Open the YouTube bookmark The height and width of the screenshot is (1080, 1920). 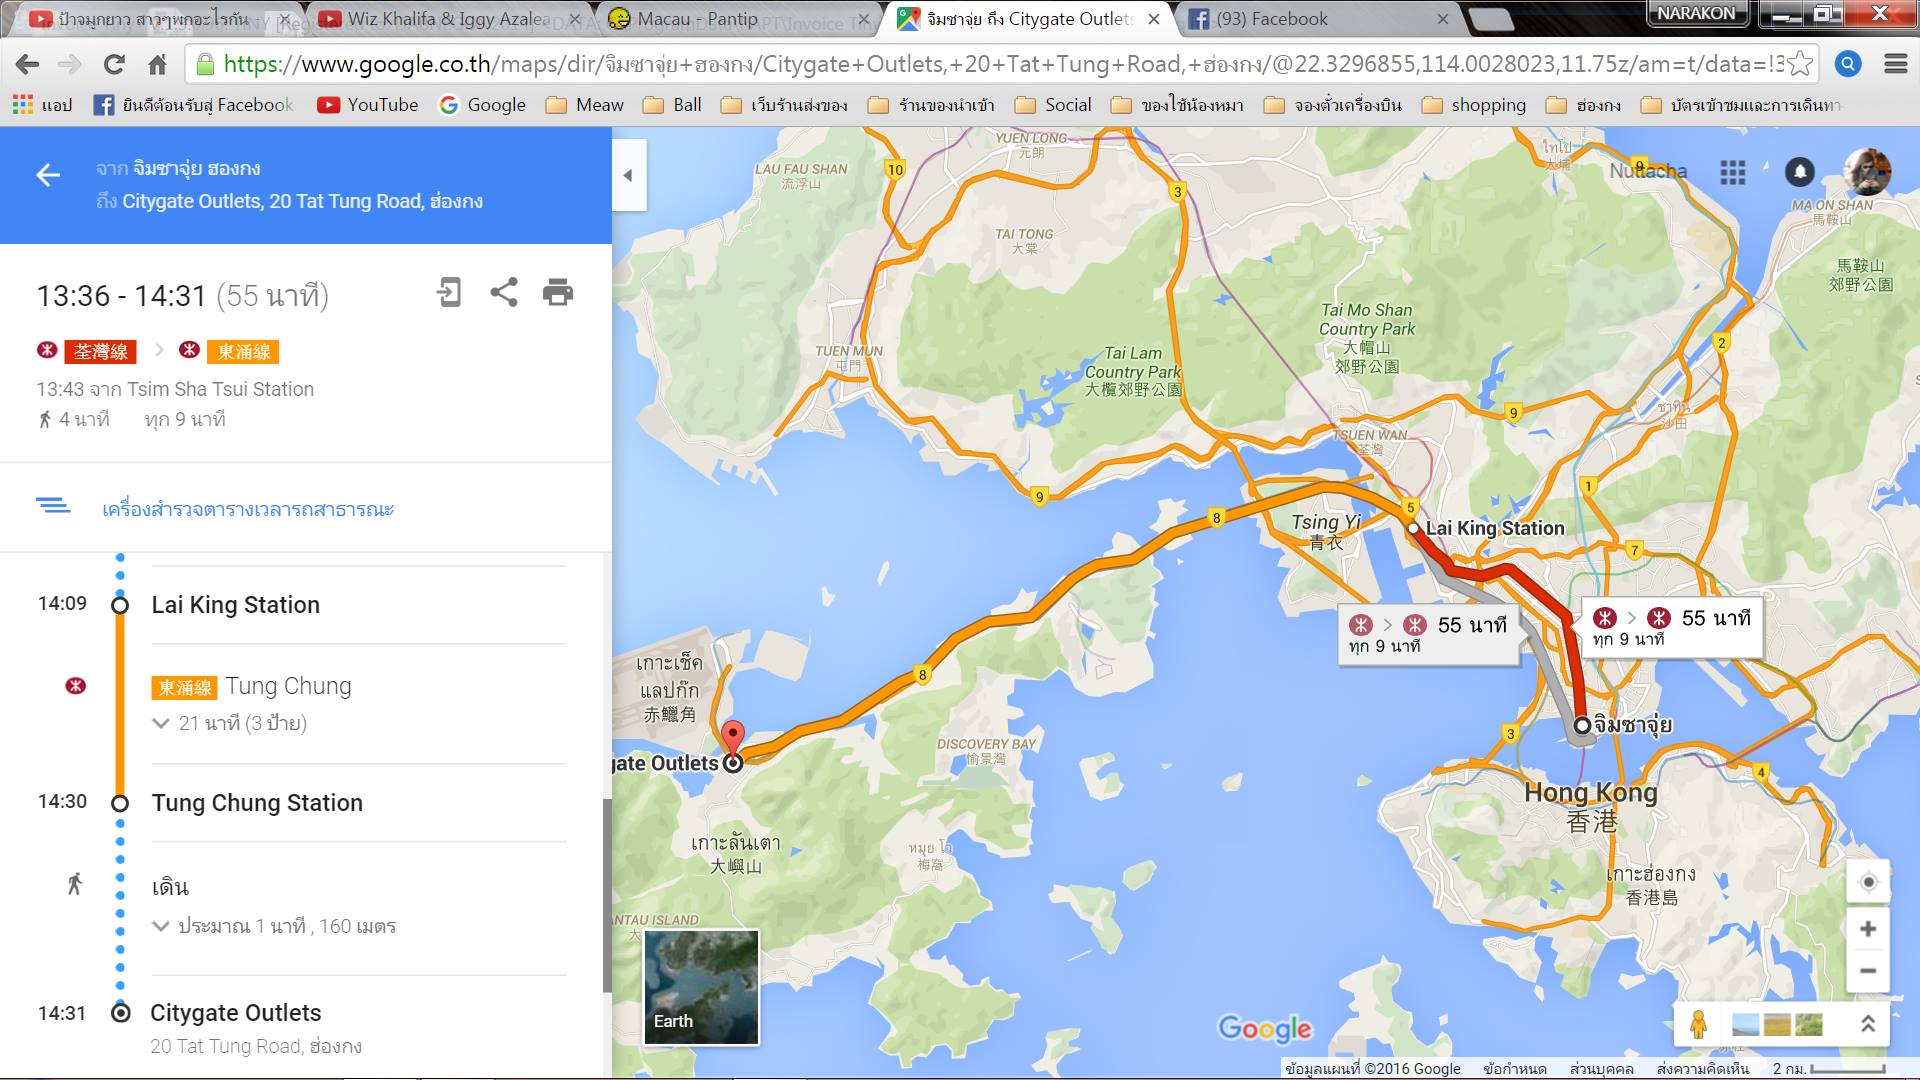[367, 105]
